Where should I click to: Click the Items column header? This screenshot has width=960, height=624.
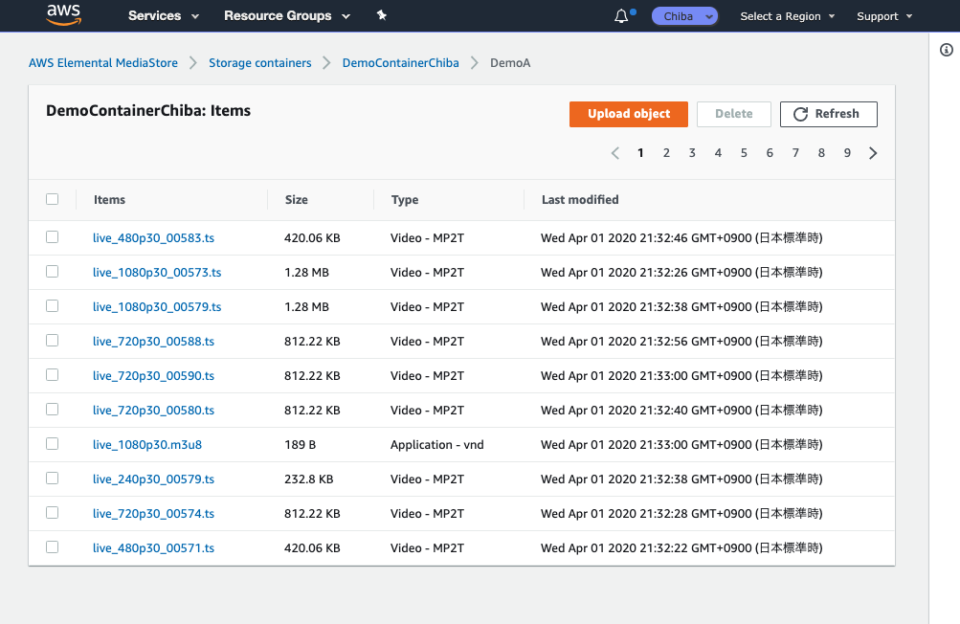pyautogui.click(x=110, y=200)
